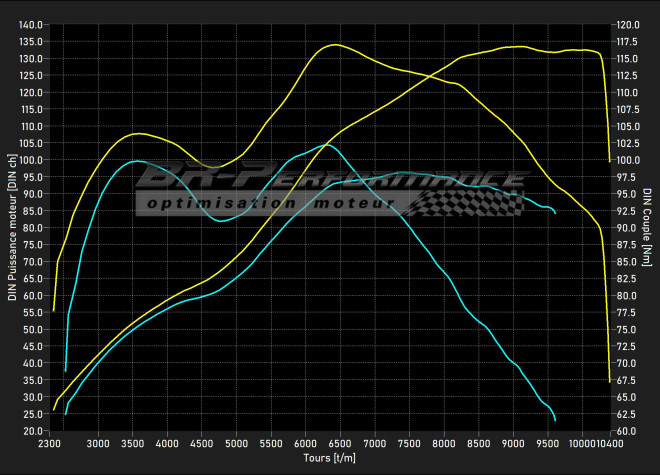Click the 'DIN Couple [Nm]' axis title
The width and height of the screenshot is (660, 475).
click(648, 227)
